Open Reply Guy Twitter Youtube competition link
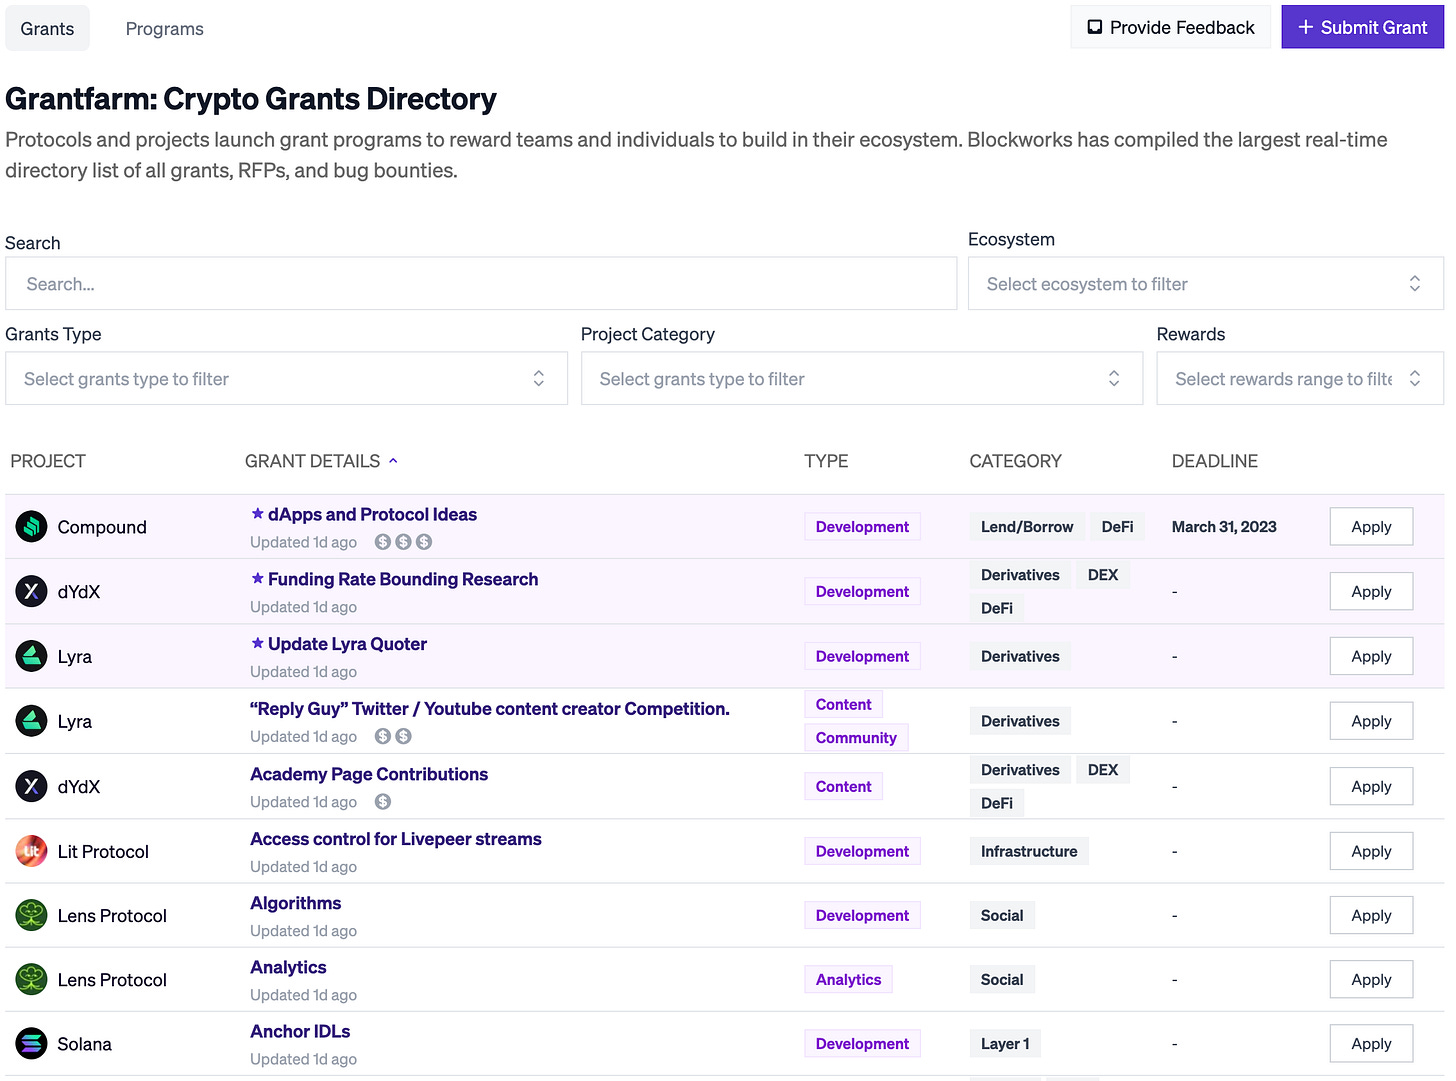Screen dimensions: 1456x1081 [490, 709]
